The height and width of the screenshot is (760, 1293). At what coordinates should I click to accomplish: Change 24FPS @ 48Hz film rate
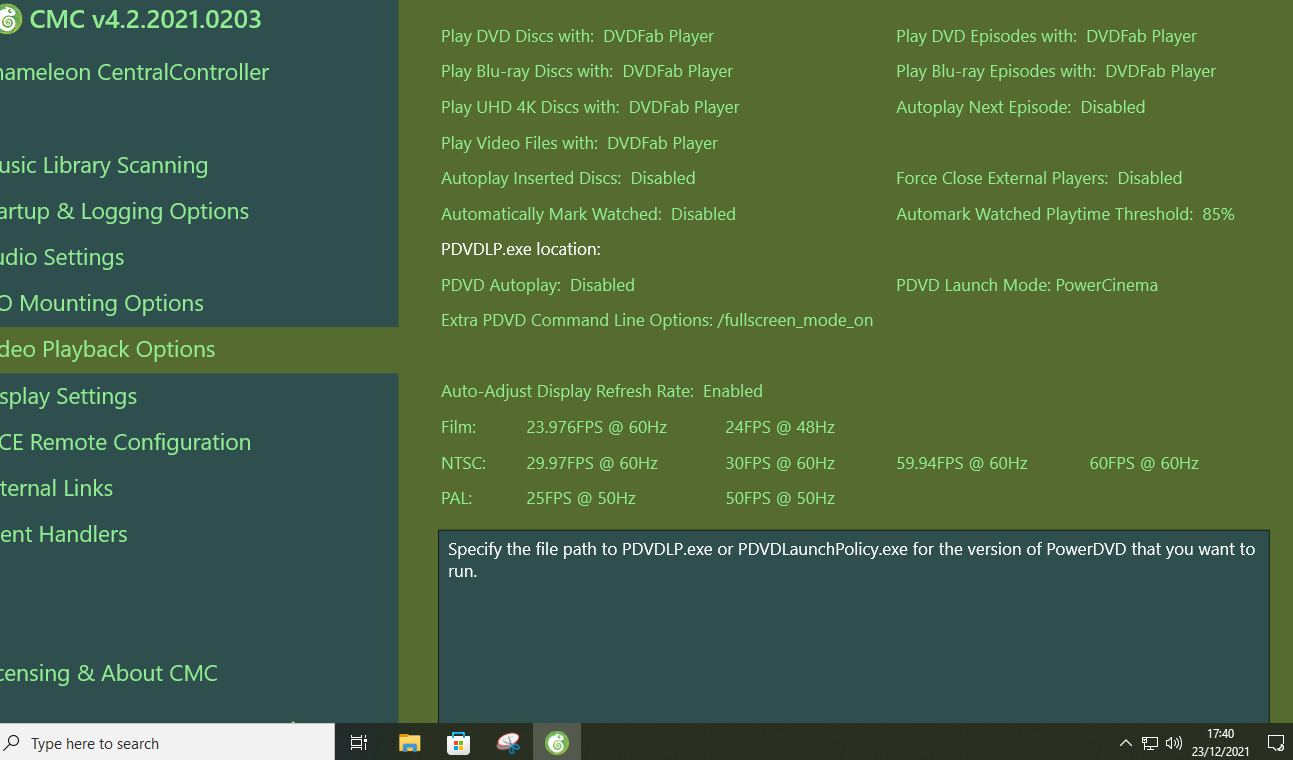point(780,427)
